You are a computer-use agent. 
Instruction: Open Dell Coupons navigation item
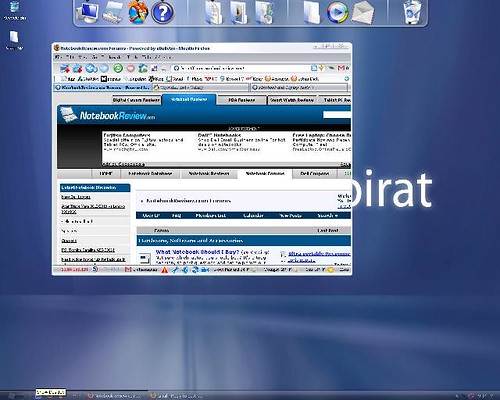pyautogui.click(x=314, y=174)
